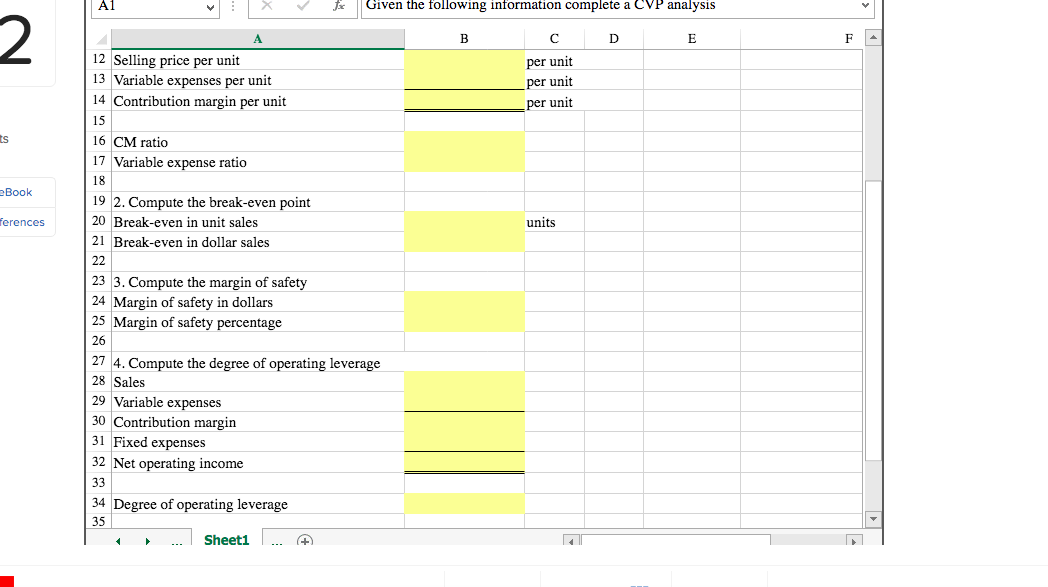Click yellow cell beside Sales row
1048x587 pixels.
tap(464, 382)
